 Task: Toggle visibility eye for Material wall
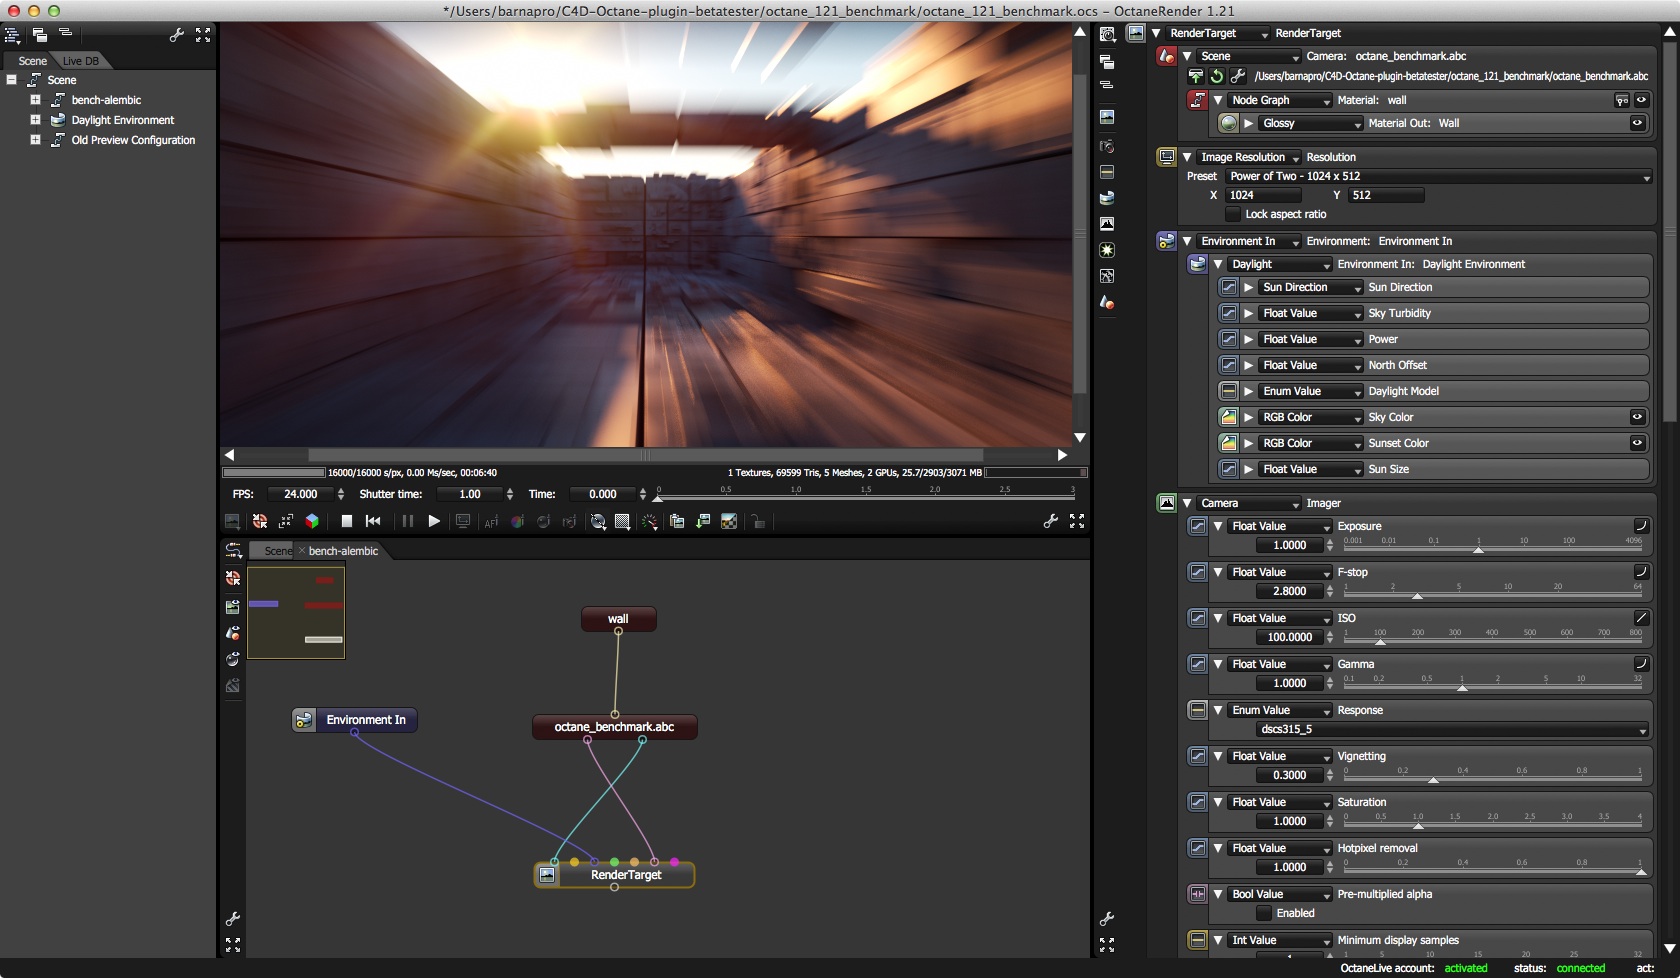pyautogui.click(x=1641, y=100)
